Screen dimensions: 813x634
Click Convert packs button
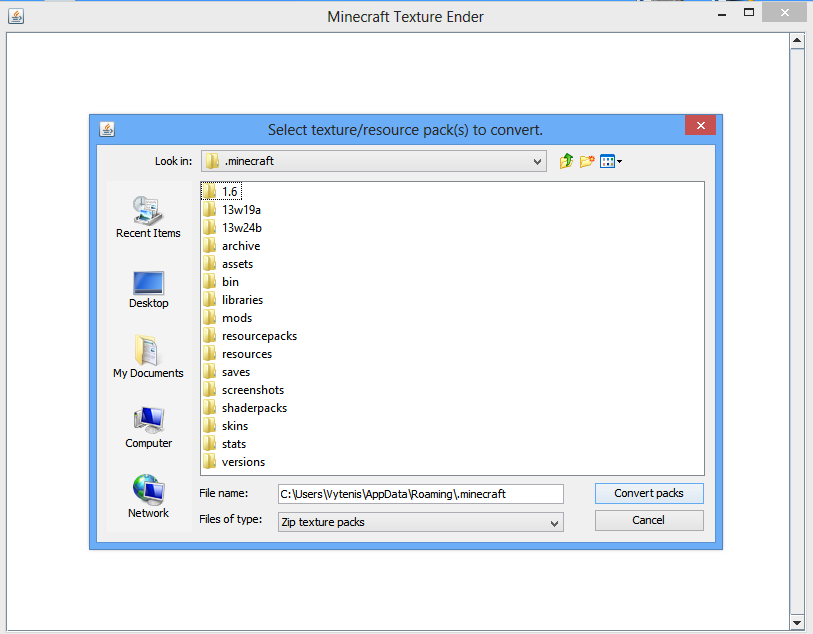[x=649, y=494]
